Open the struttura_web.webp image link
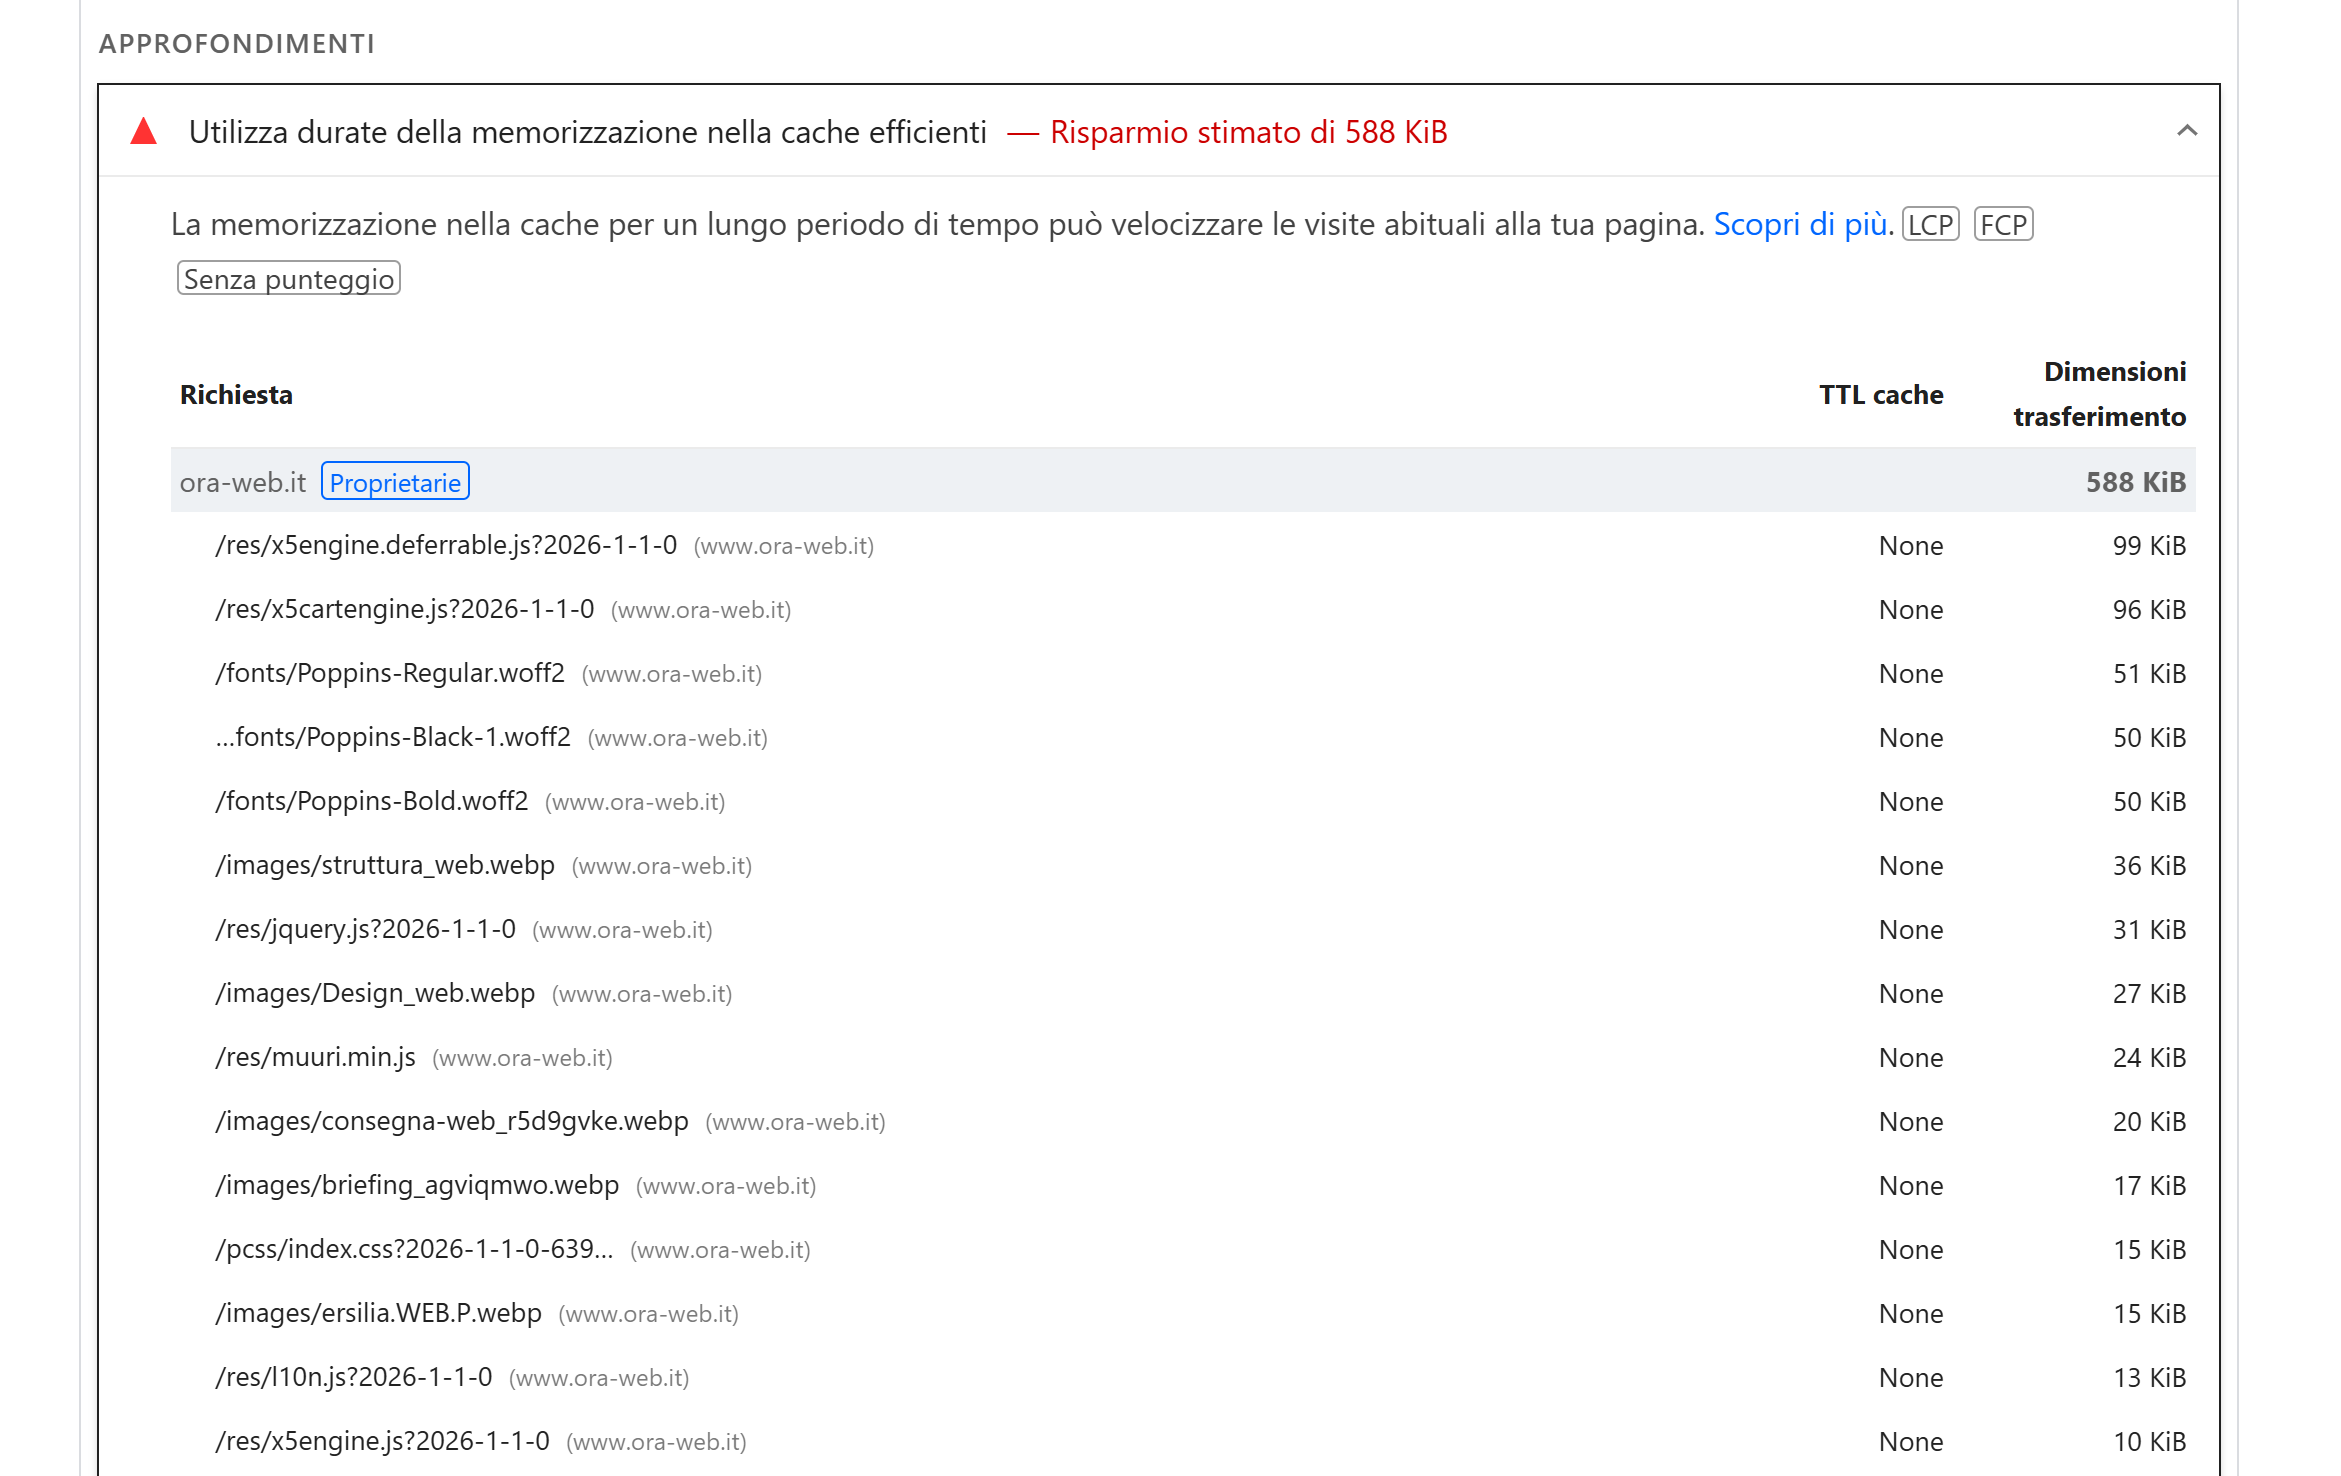 (385, 865)
